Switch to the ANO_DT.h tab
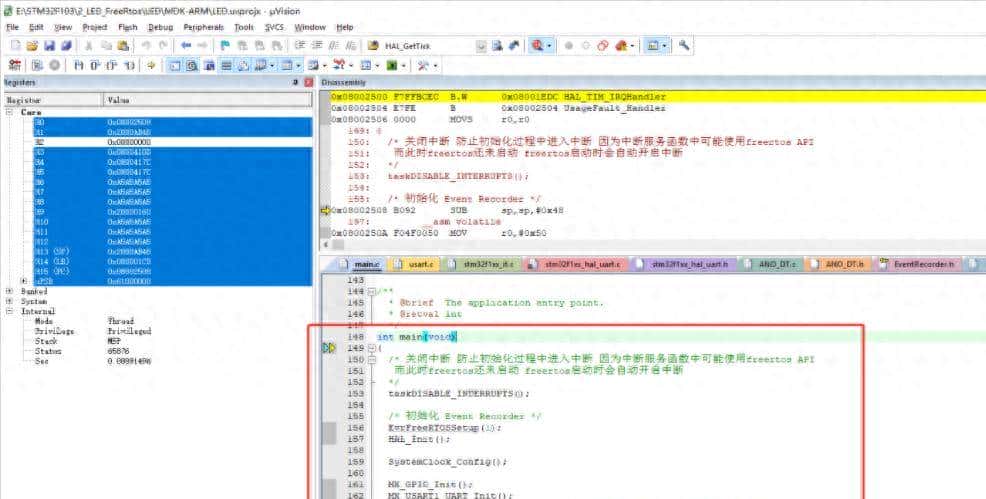Image resolution: width=986 pixels, height=499 pixels. click(x=839, y=265)
